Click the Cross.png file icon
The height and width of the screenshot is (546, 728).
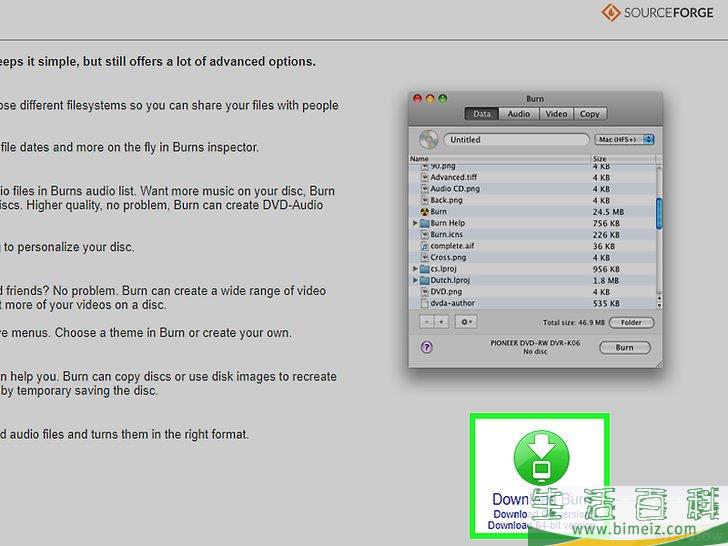coord(424,257)
